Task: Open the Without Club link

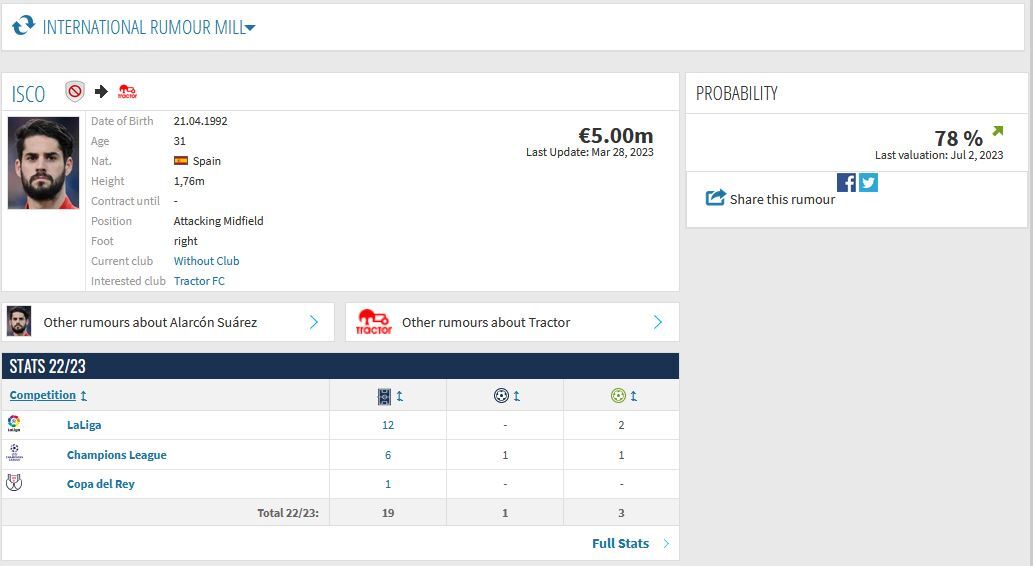Action: (206, 261)
